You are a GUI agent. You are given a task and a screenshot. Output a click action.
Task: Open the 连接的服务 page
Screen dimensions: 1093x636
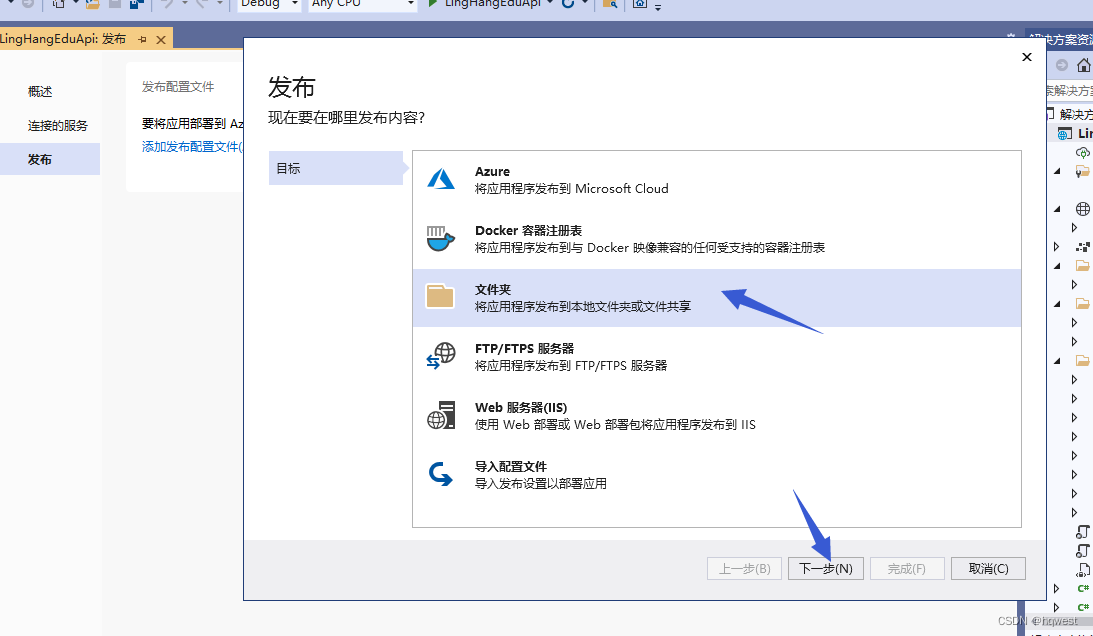pyautogui.click(x=58, y=126)
